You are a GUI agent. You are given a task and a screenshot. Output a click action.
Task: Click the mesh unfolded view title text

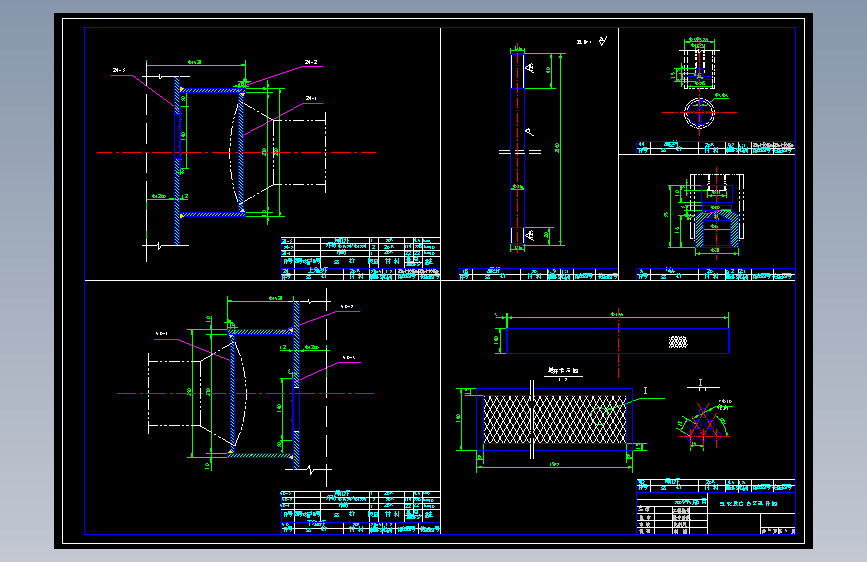point(563,371)
